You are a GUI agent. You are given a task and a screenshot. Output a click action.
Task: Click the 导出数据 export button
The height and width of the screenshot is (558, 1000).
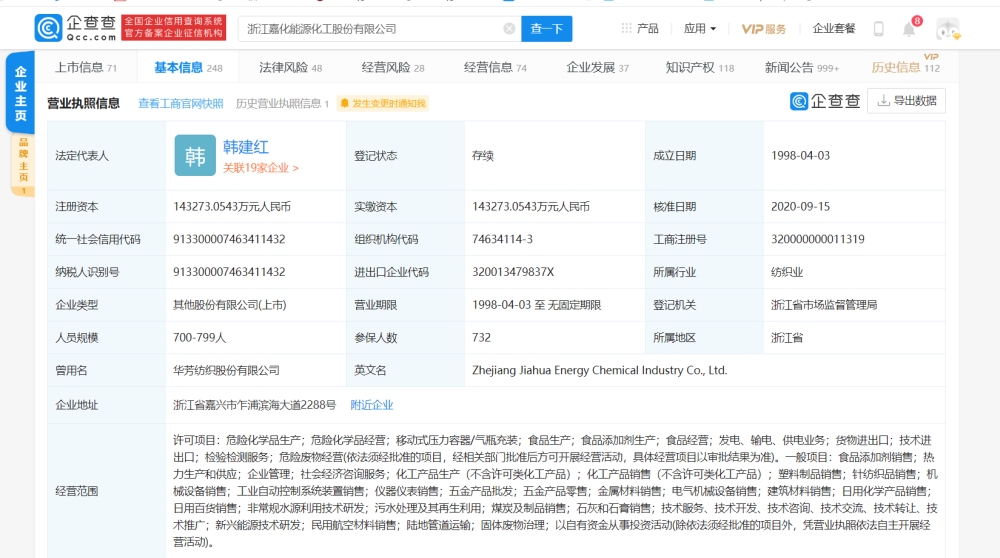[x=906, y=101]
